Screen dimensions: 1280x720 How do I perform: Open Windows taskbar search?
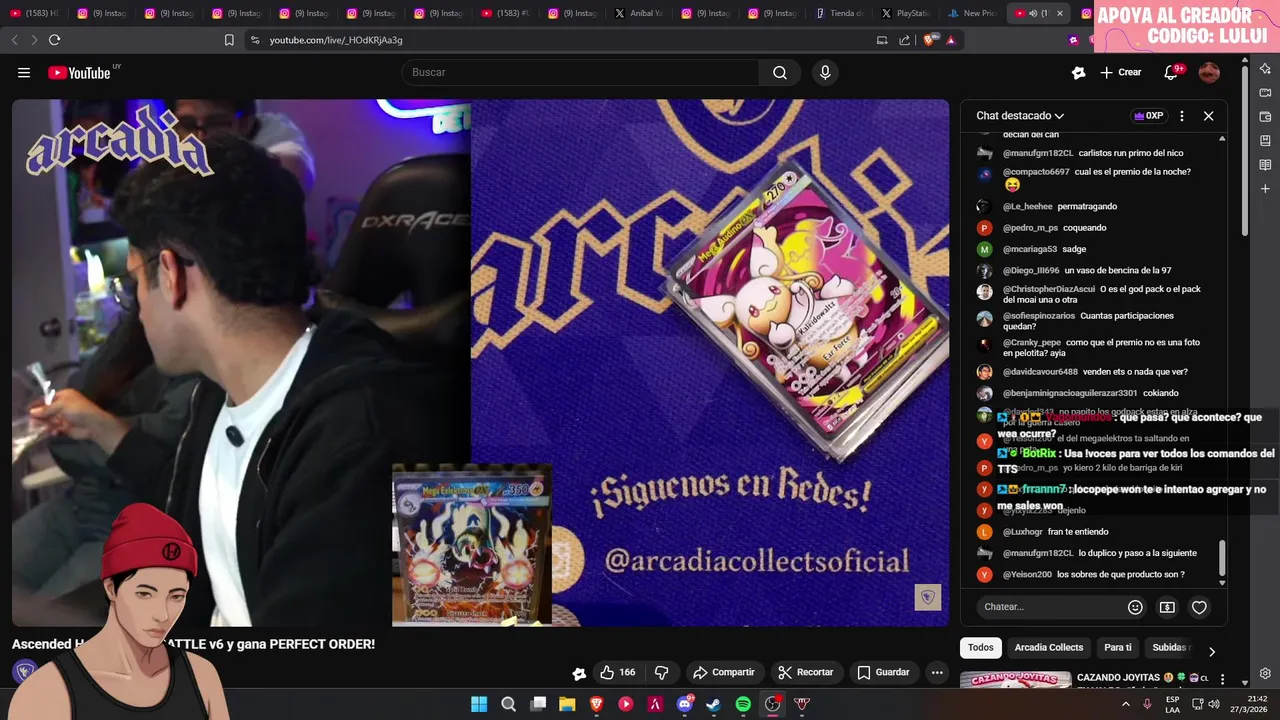click(x=508, y=704)
